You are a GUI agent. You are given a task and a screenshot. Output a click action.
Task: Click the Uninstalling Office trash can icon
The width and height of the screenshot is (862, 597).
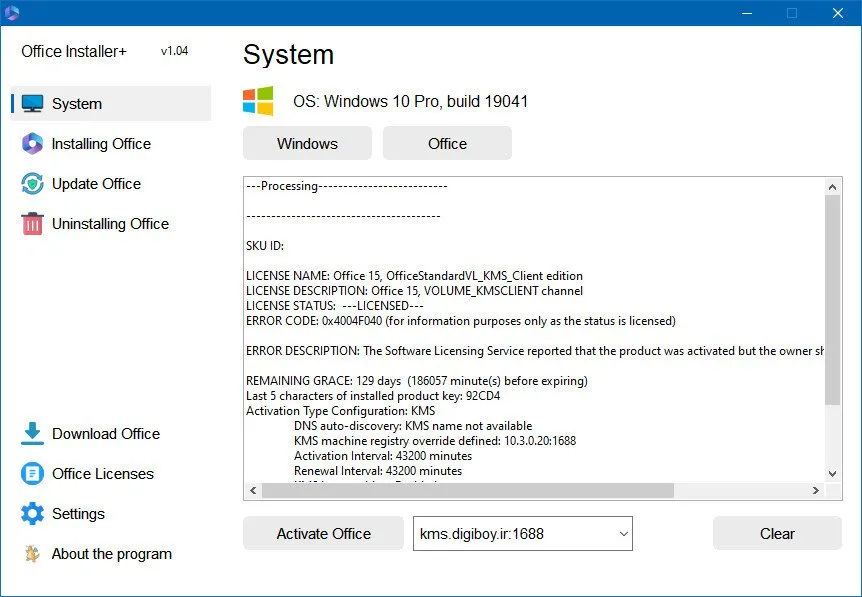point(32,224)
